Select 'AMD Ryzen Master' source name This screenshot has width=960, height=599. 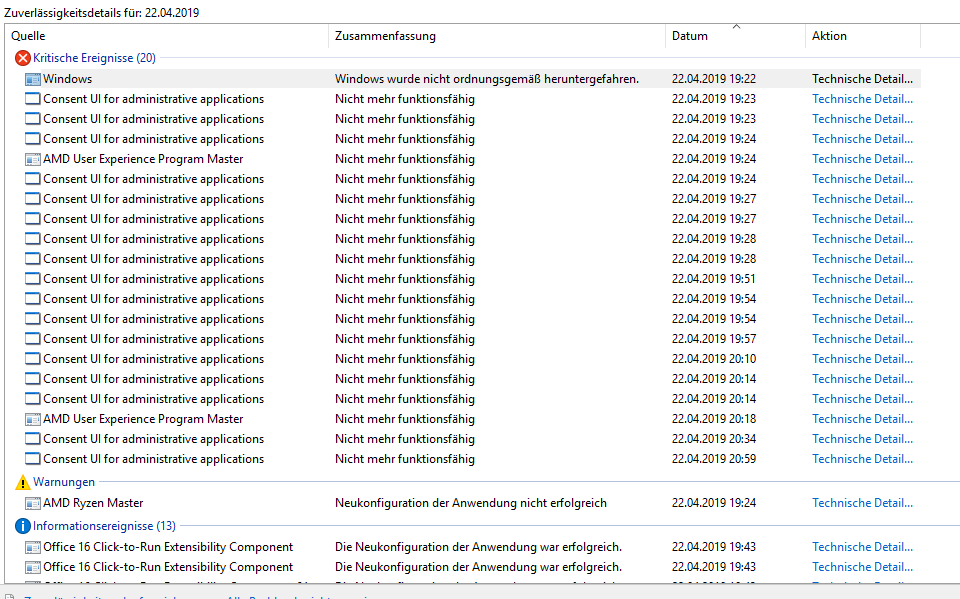tap(93, 503)
